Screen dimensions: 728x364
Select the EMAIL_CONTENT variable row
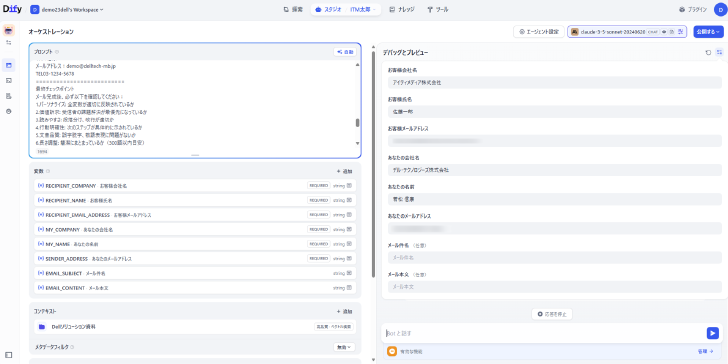(195, 288)
